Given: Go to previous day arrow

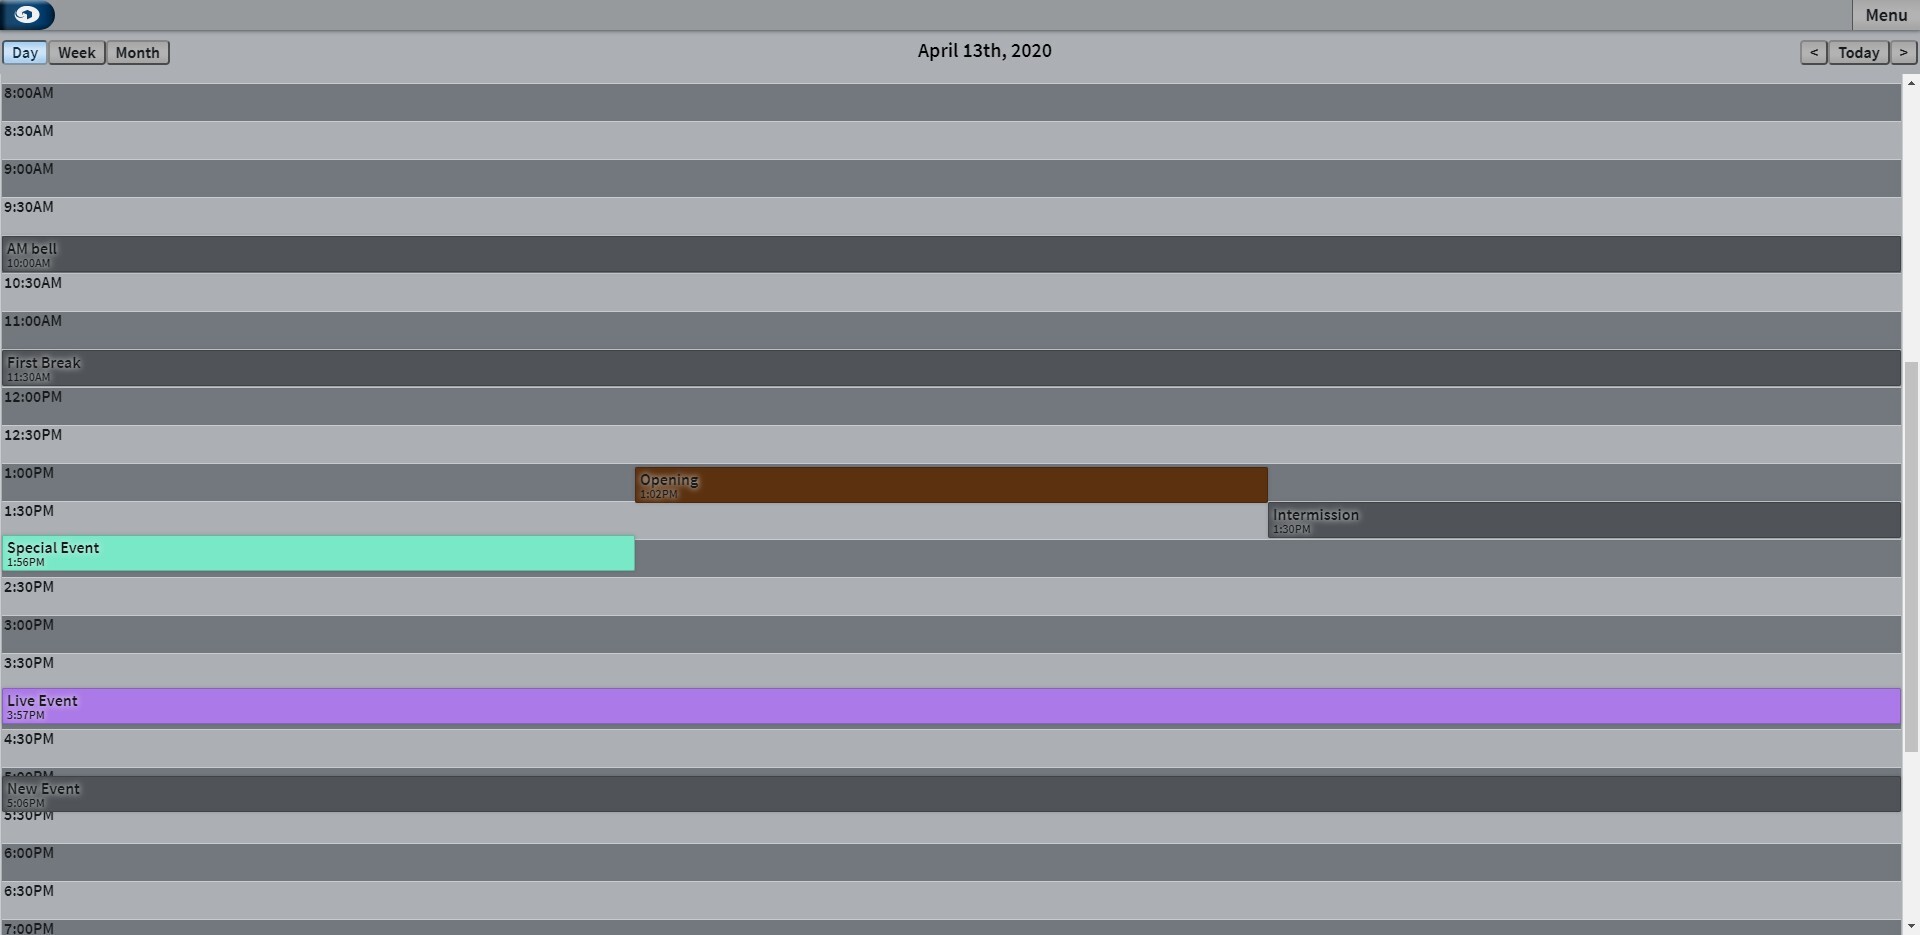Looking at the screenshot, I should point(1813,53).
